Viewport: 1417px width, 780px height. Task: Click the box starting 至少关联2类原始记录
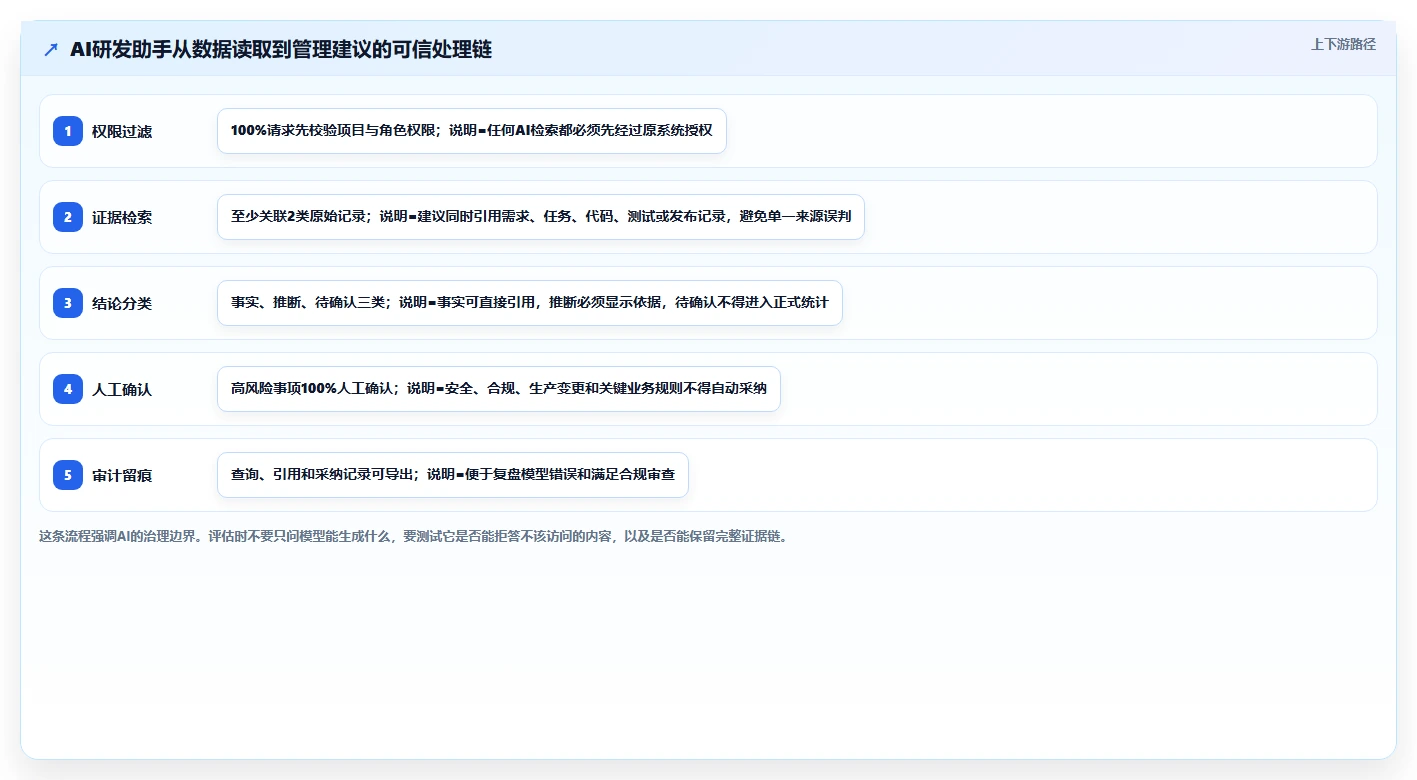pyautogui.click(x=541, y=217)
